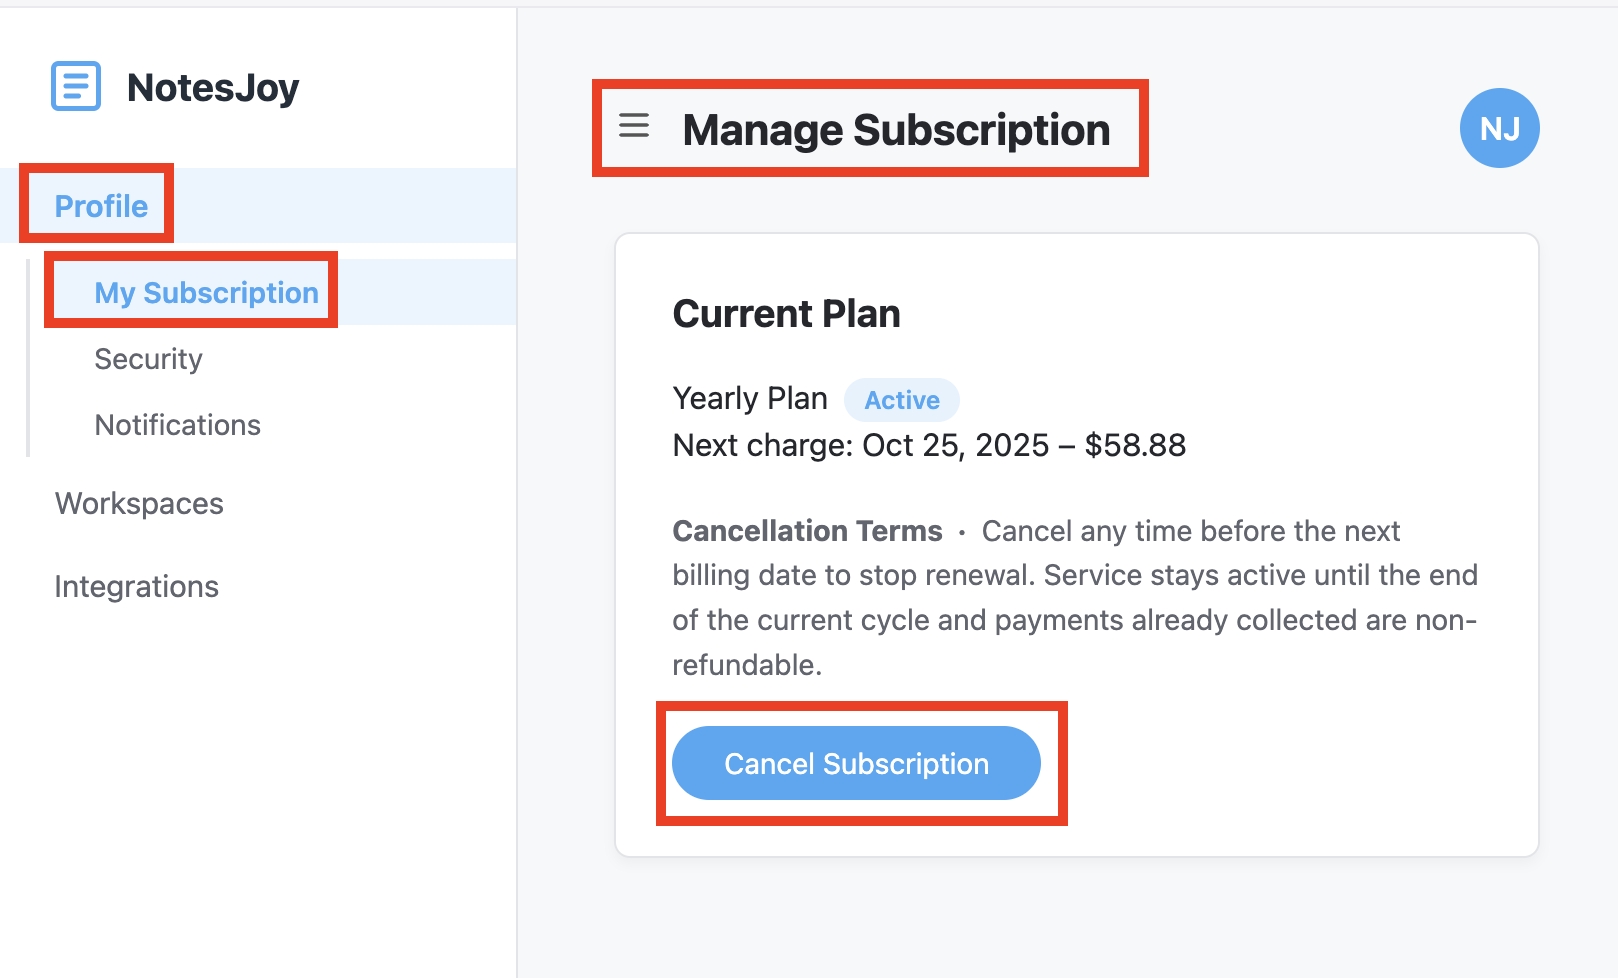Click the non-refundable cancellation terms text
The width and height of the screenshot is (1618, 978).
1074,620
